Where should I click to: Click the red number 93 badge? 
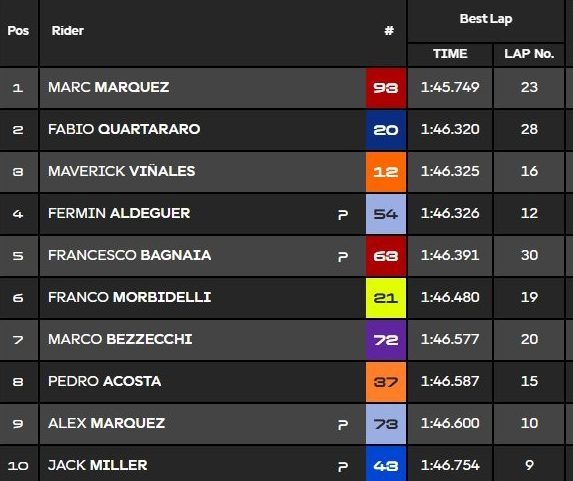386,88
